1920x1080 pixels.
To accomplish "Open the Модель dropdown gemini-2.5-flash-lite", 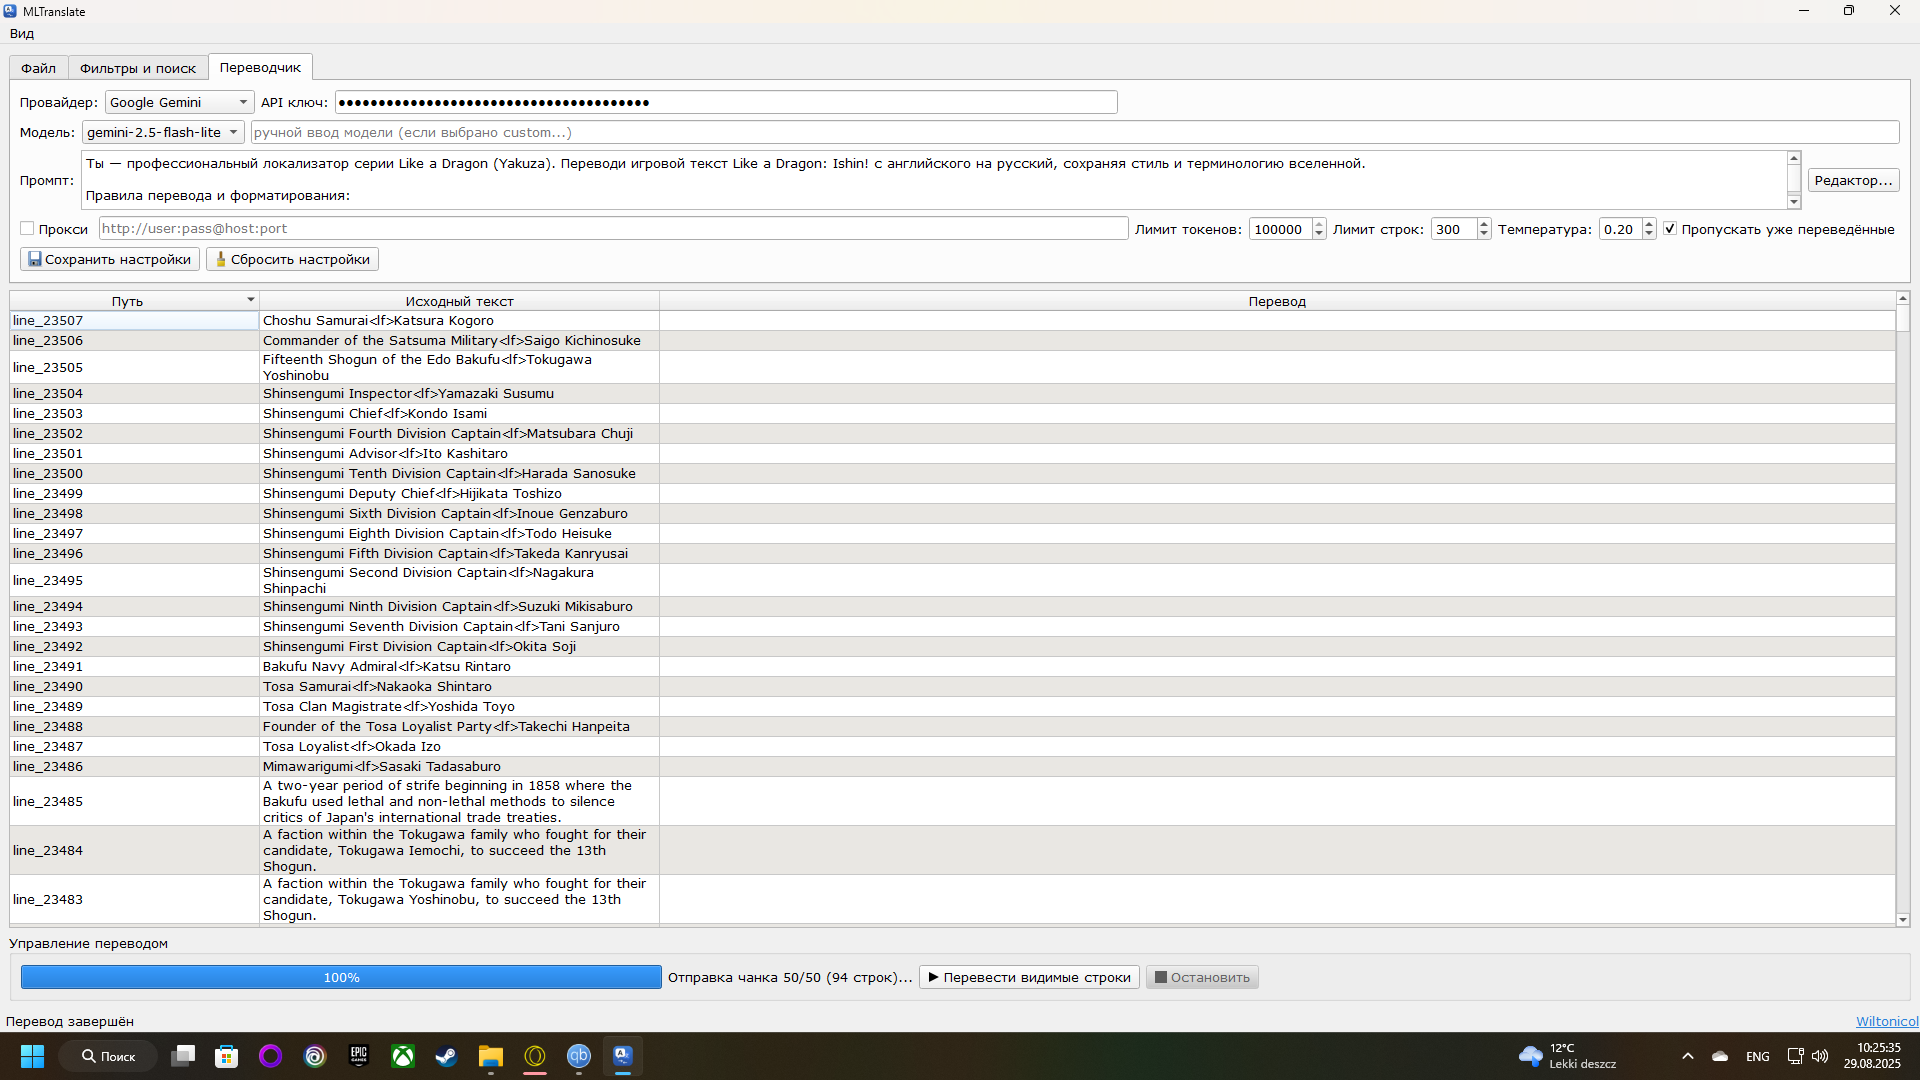I will click(x=163, y=132).
